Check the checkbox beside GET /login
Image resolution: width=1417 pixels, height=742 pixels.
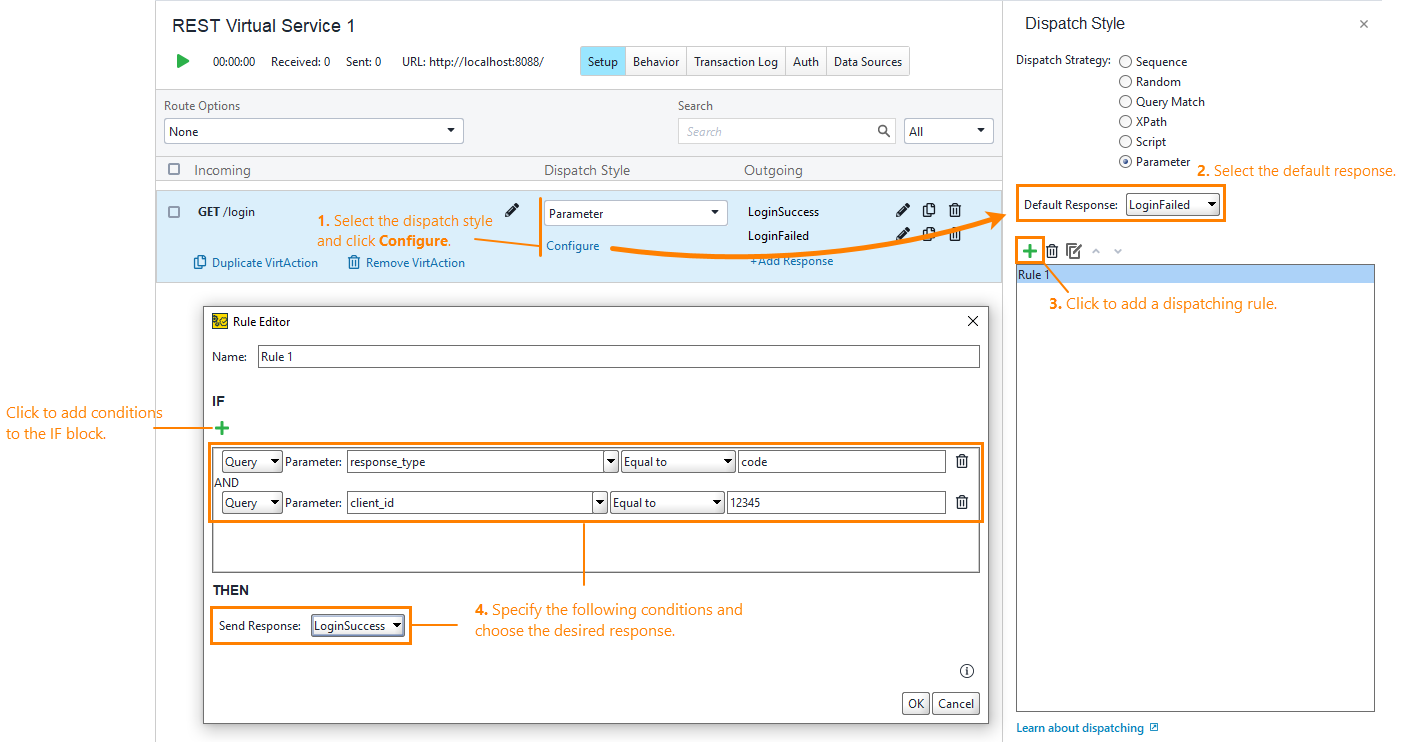coord(173,211)
